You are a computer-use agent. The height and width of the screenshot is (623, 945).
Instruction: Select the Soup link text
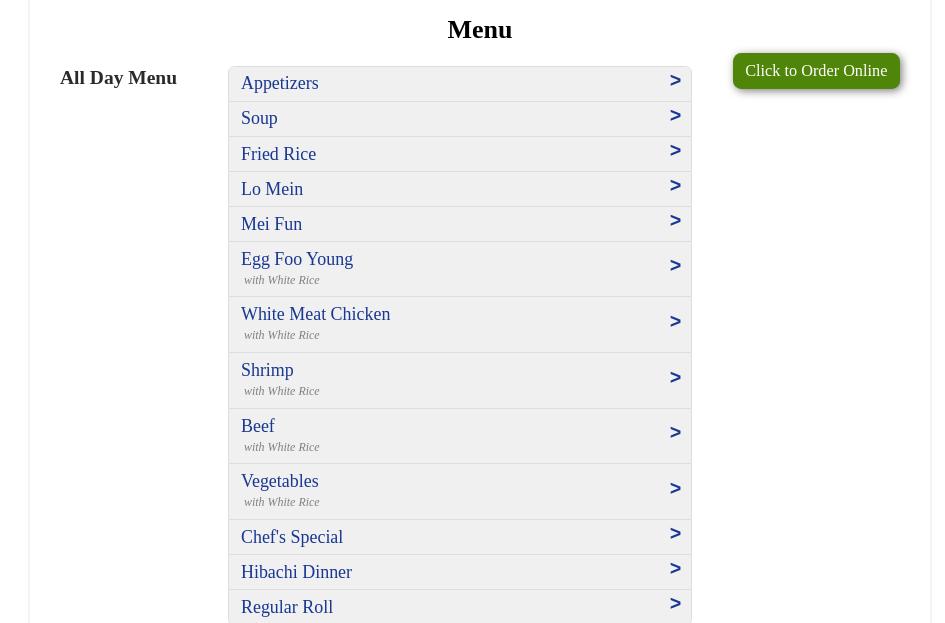tap(259, 118)
